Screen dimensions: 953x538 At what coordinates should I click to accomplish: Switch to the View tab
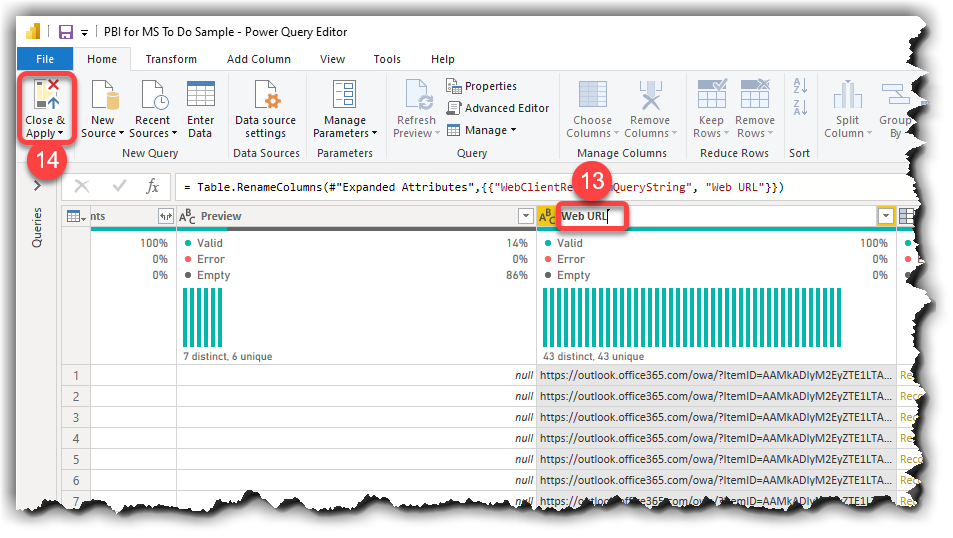point(332,59)
